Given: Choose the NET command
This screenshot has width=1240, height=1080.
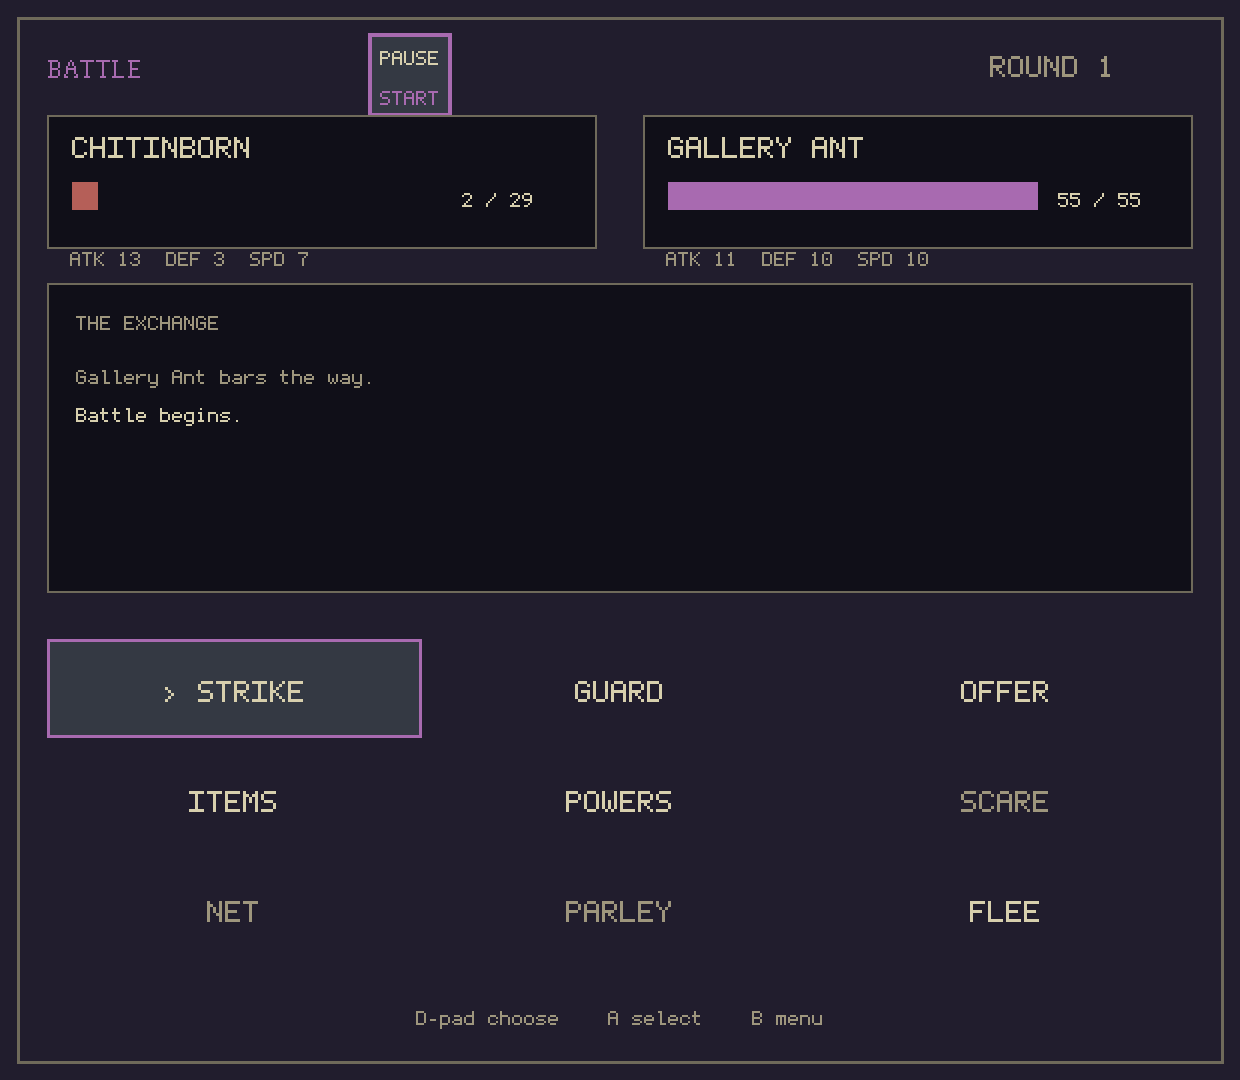Looking at the screenshot, I should 232,912.
